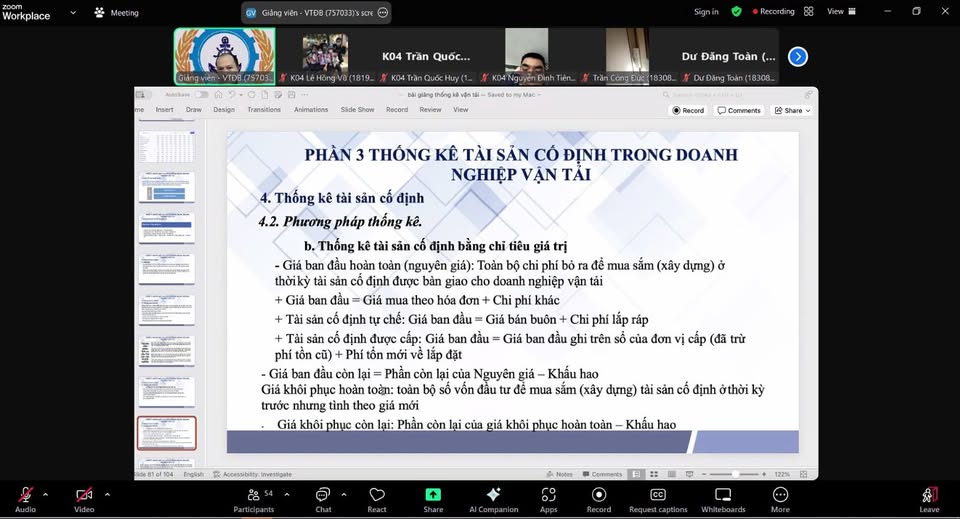This screenshot has height=519, width=960.
Task: Start camera with the Video icon
Action: click(x=84, y=495)
